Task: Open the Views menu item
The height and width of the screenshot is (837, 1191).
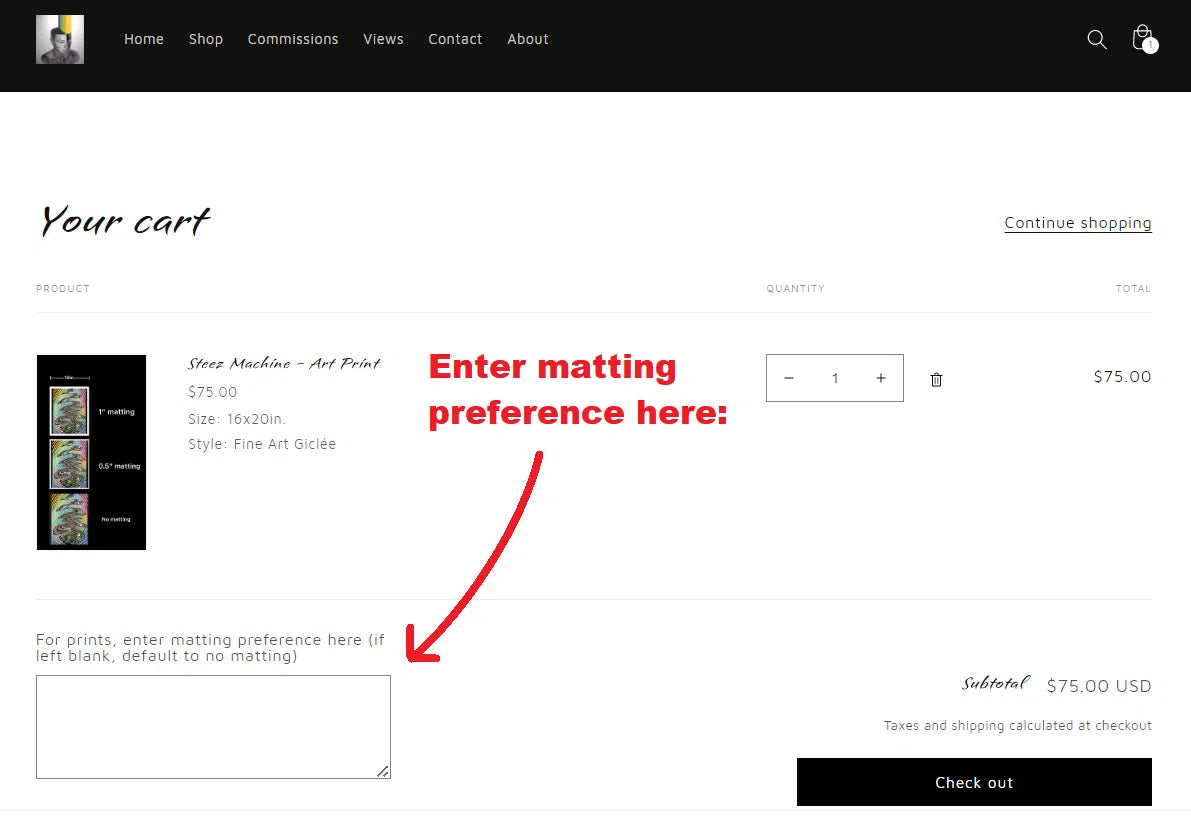Action: (383, 39)
